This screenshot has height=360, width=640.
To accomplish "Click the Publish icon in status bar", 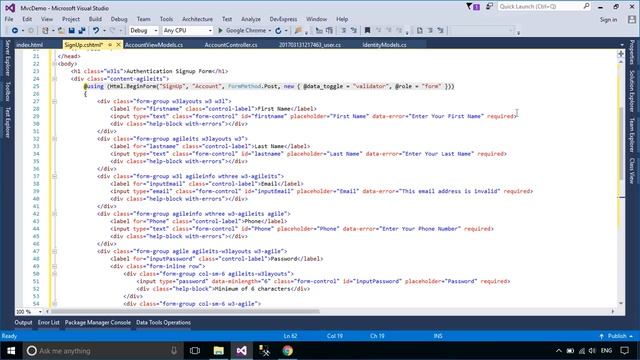I will click(601, 336).
